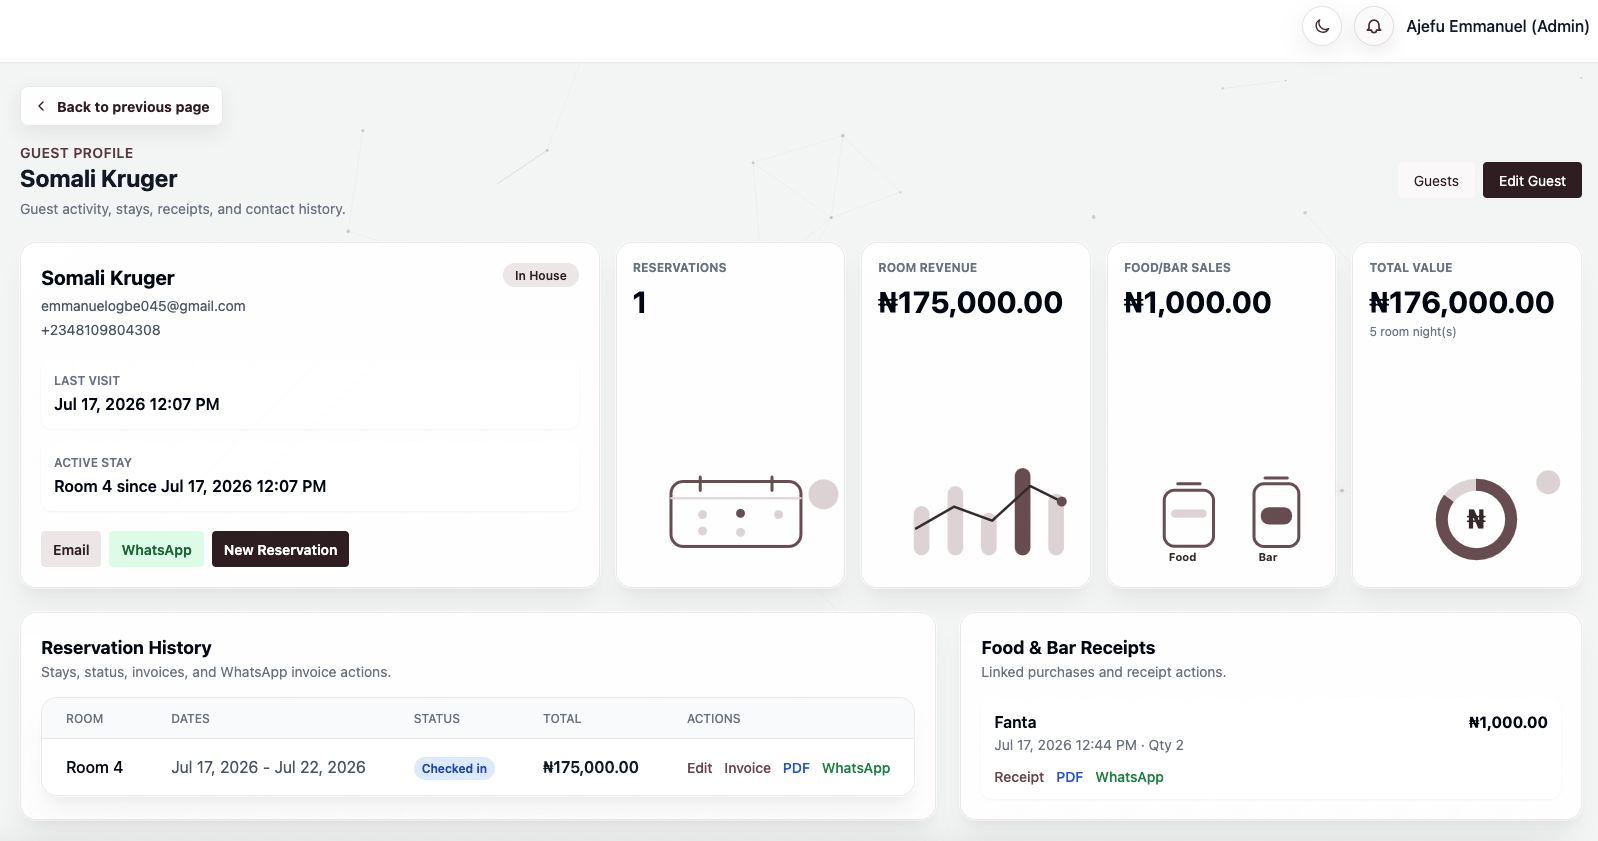The height and width of the screenshot is (841, 1598).
Task: Toggle dark mode with the moon icon
Action: pyautogui.click(x=1321, y=26)
